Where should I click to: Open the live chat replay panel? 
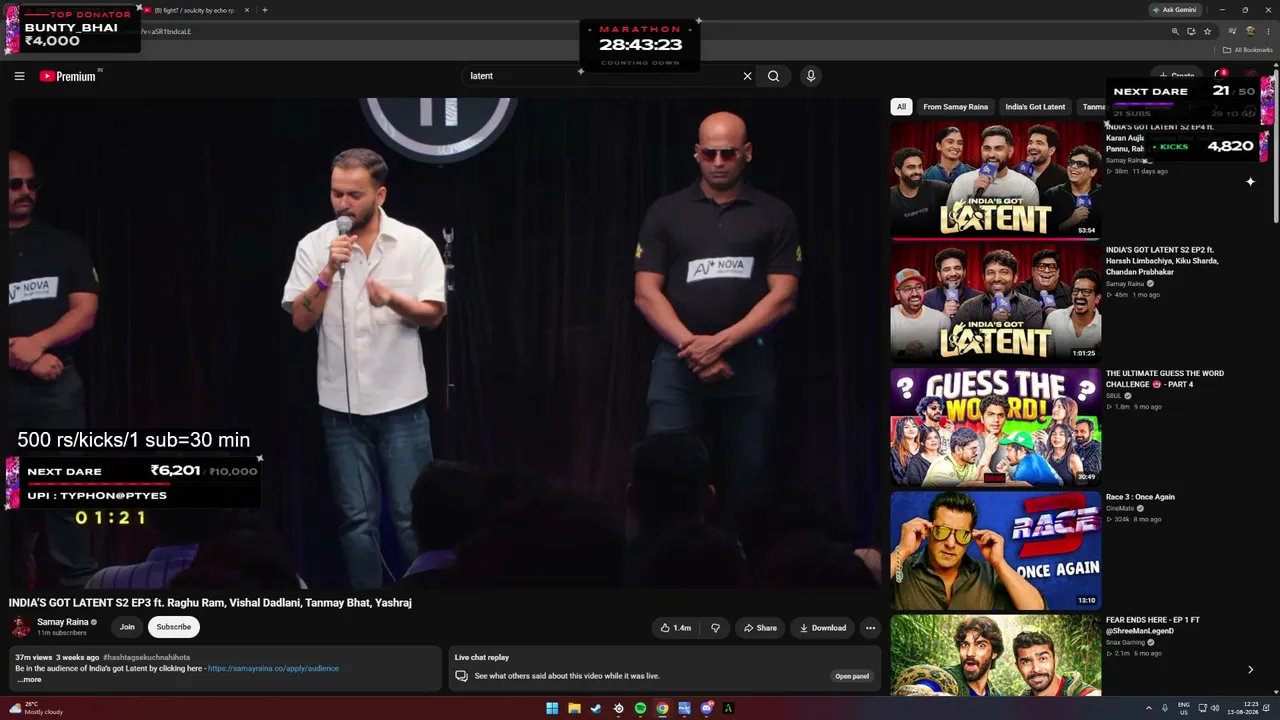(x=852, y=676)
